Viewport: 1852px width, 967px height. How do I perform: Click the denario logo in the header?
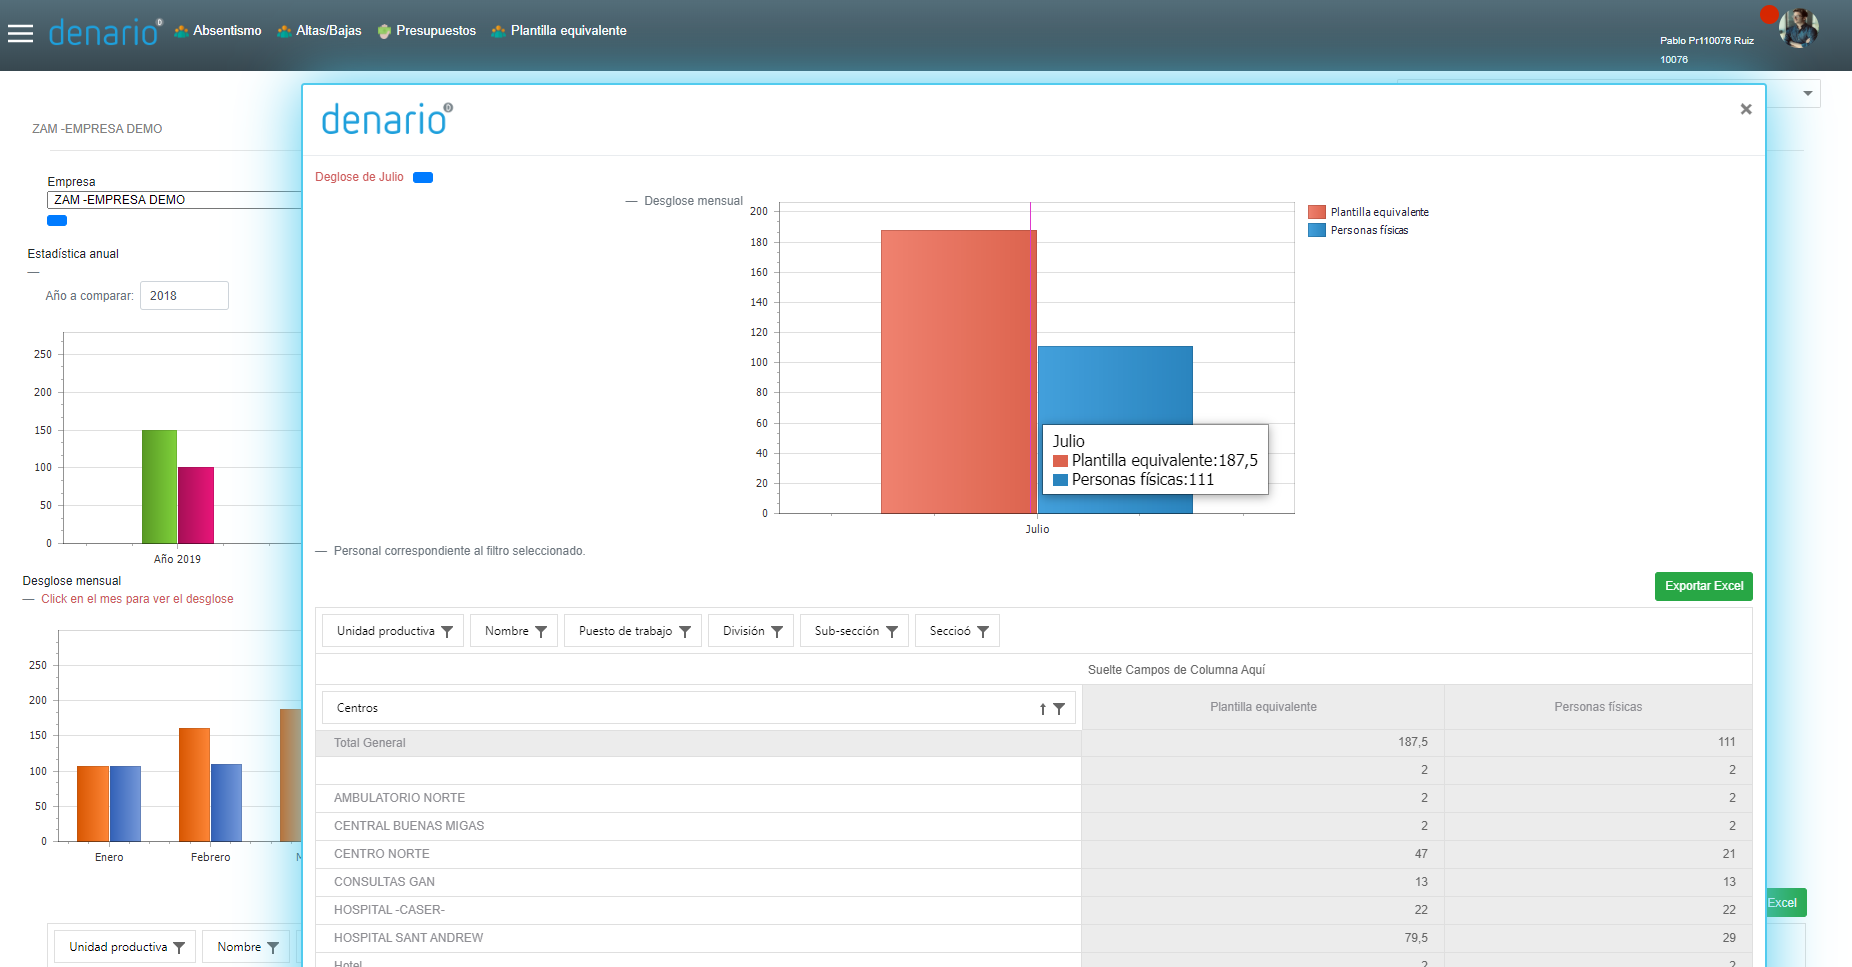(105, 33)
